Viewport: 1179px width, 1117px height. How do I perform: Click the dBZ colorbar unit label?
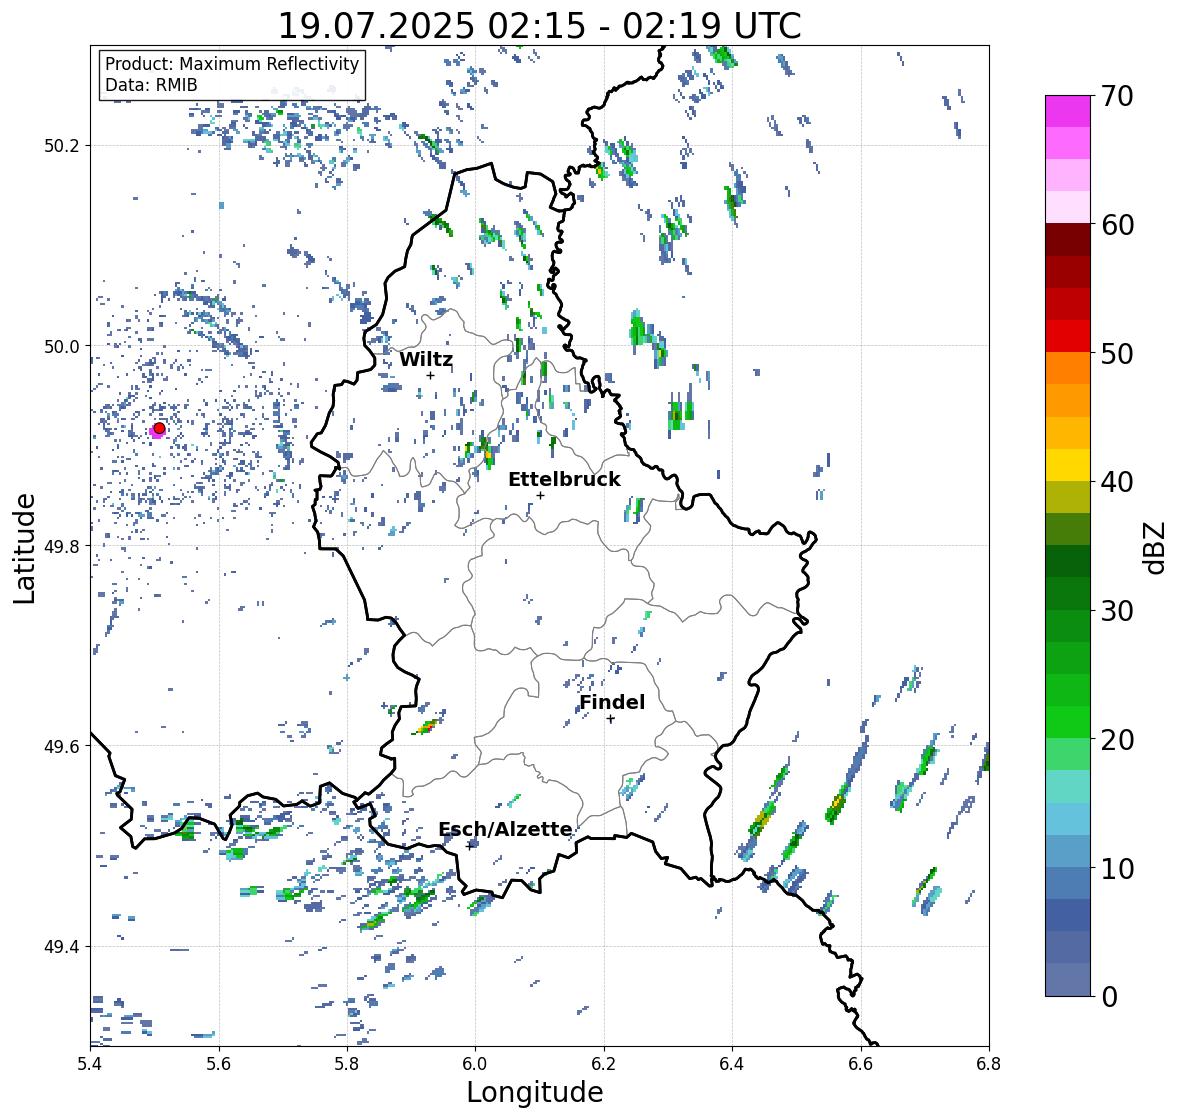[1154, 546]
